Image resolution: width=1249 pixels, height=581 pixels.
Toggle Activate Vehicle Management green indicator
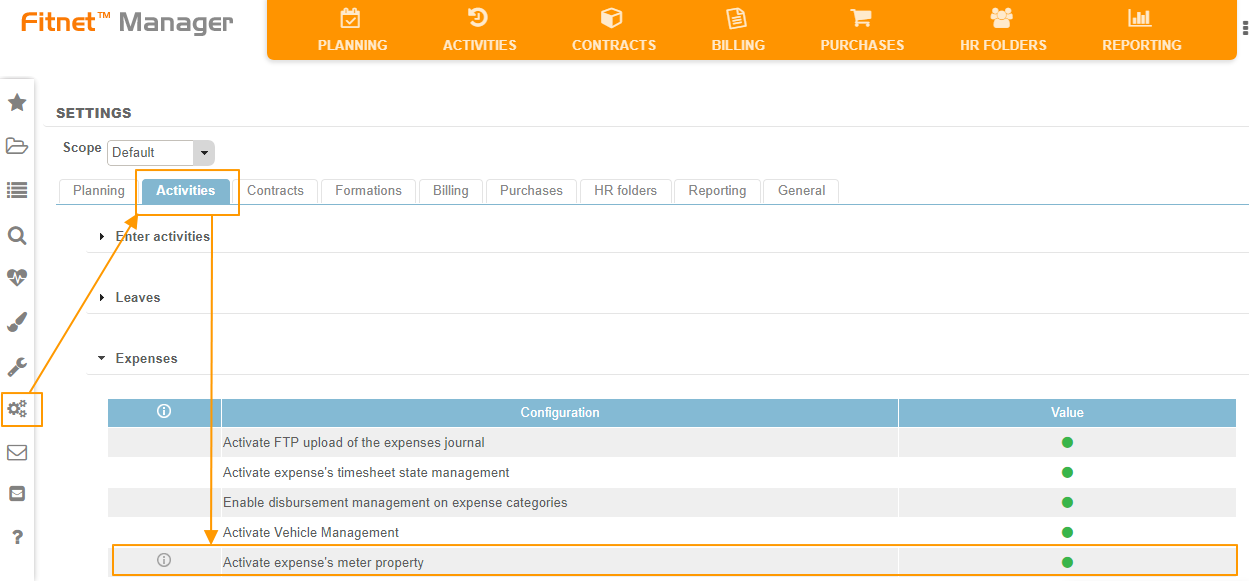coord(1067,533)
